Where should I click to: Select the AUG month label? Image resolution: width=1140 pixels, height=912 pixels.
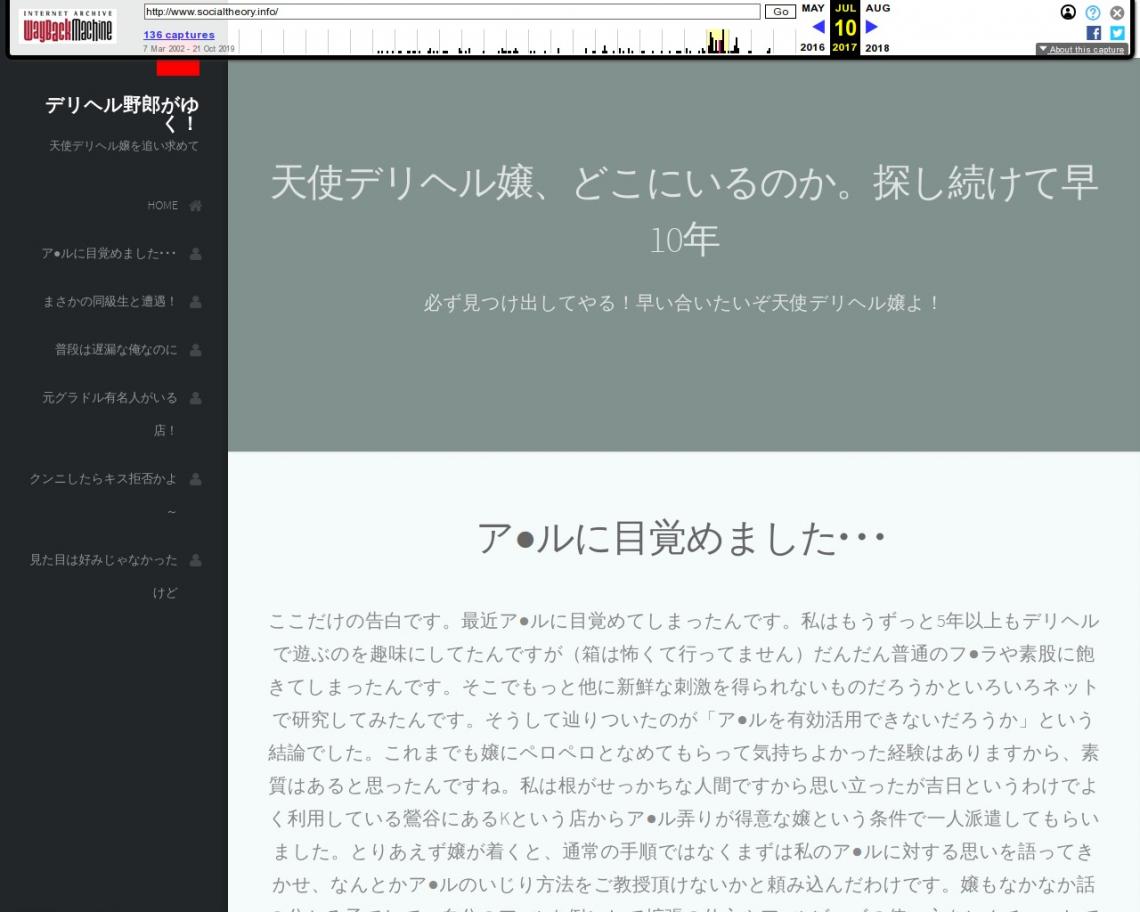click(878, 8)
